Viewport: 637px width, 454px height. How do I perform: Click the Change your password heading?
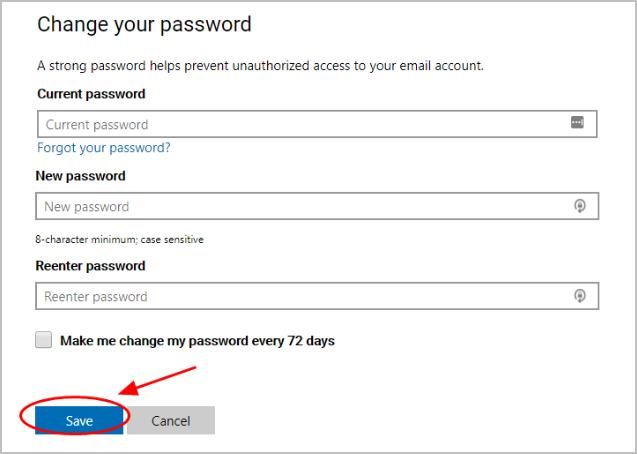[144, 24]
